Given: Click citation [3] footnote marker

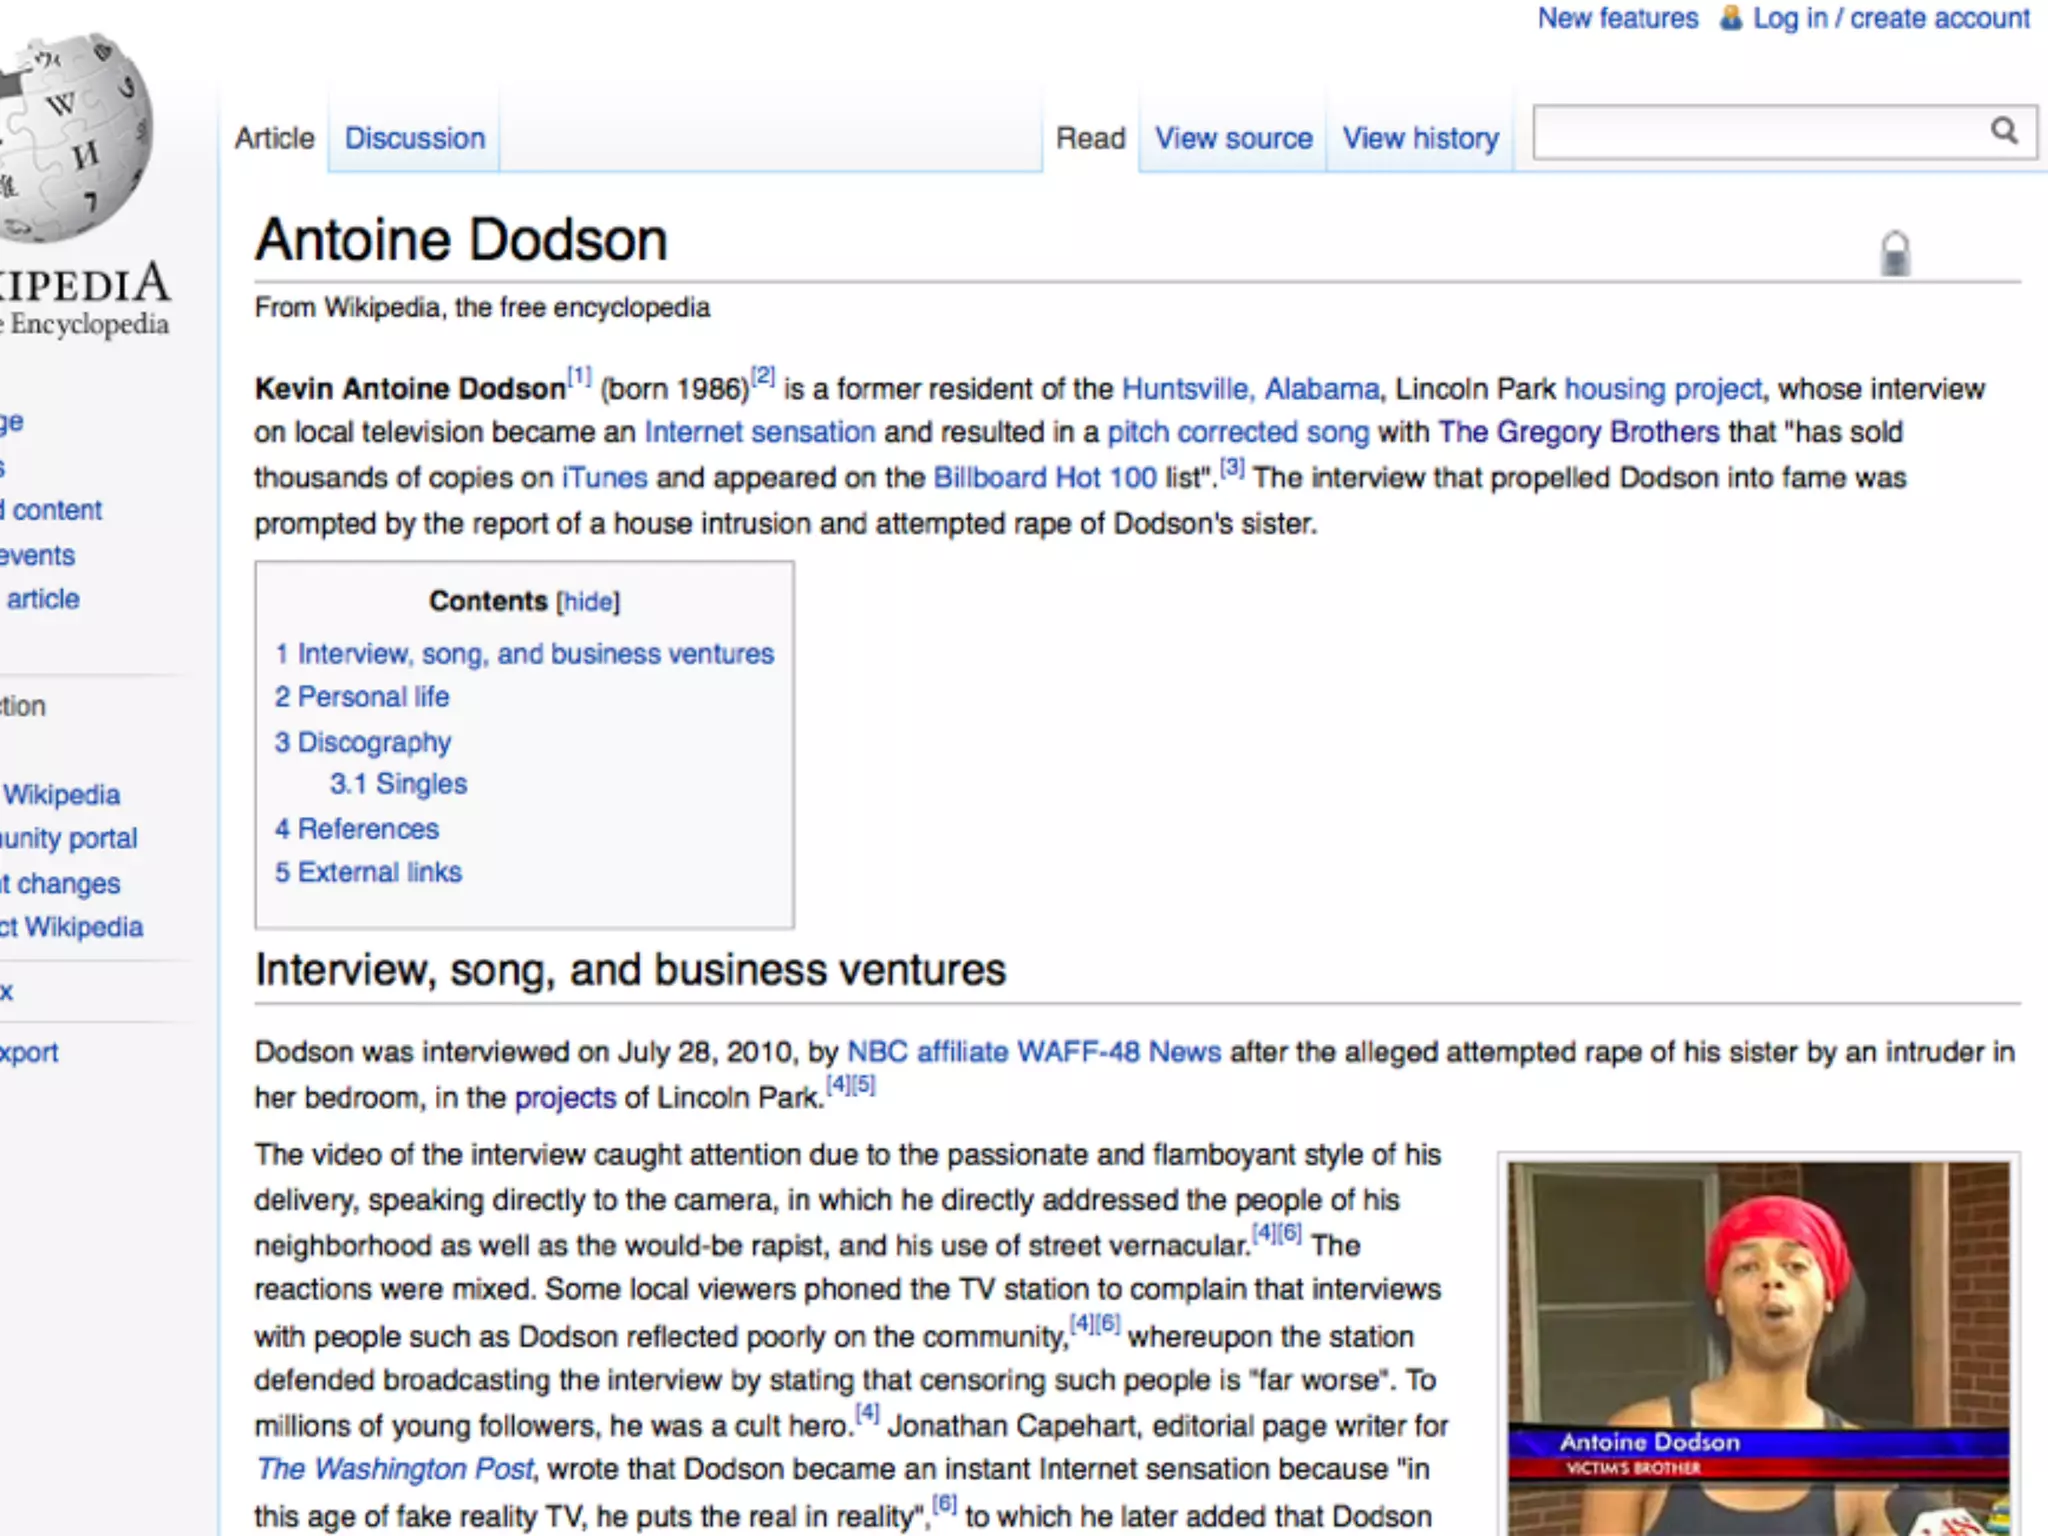Looking at the screenshot, I should click(1232, 467).
